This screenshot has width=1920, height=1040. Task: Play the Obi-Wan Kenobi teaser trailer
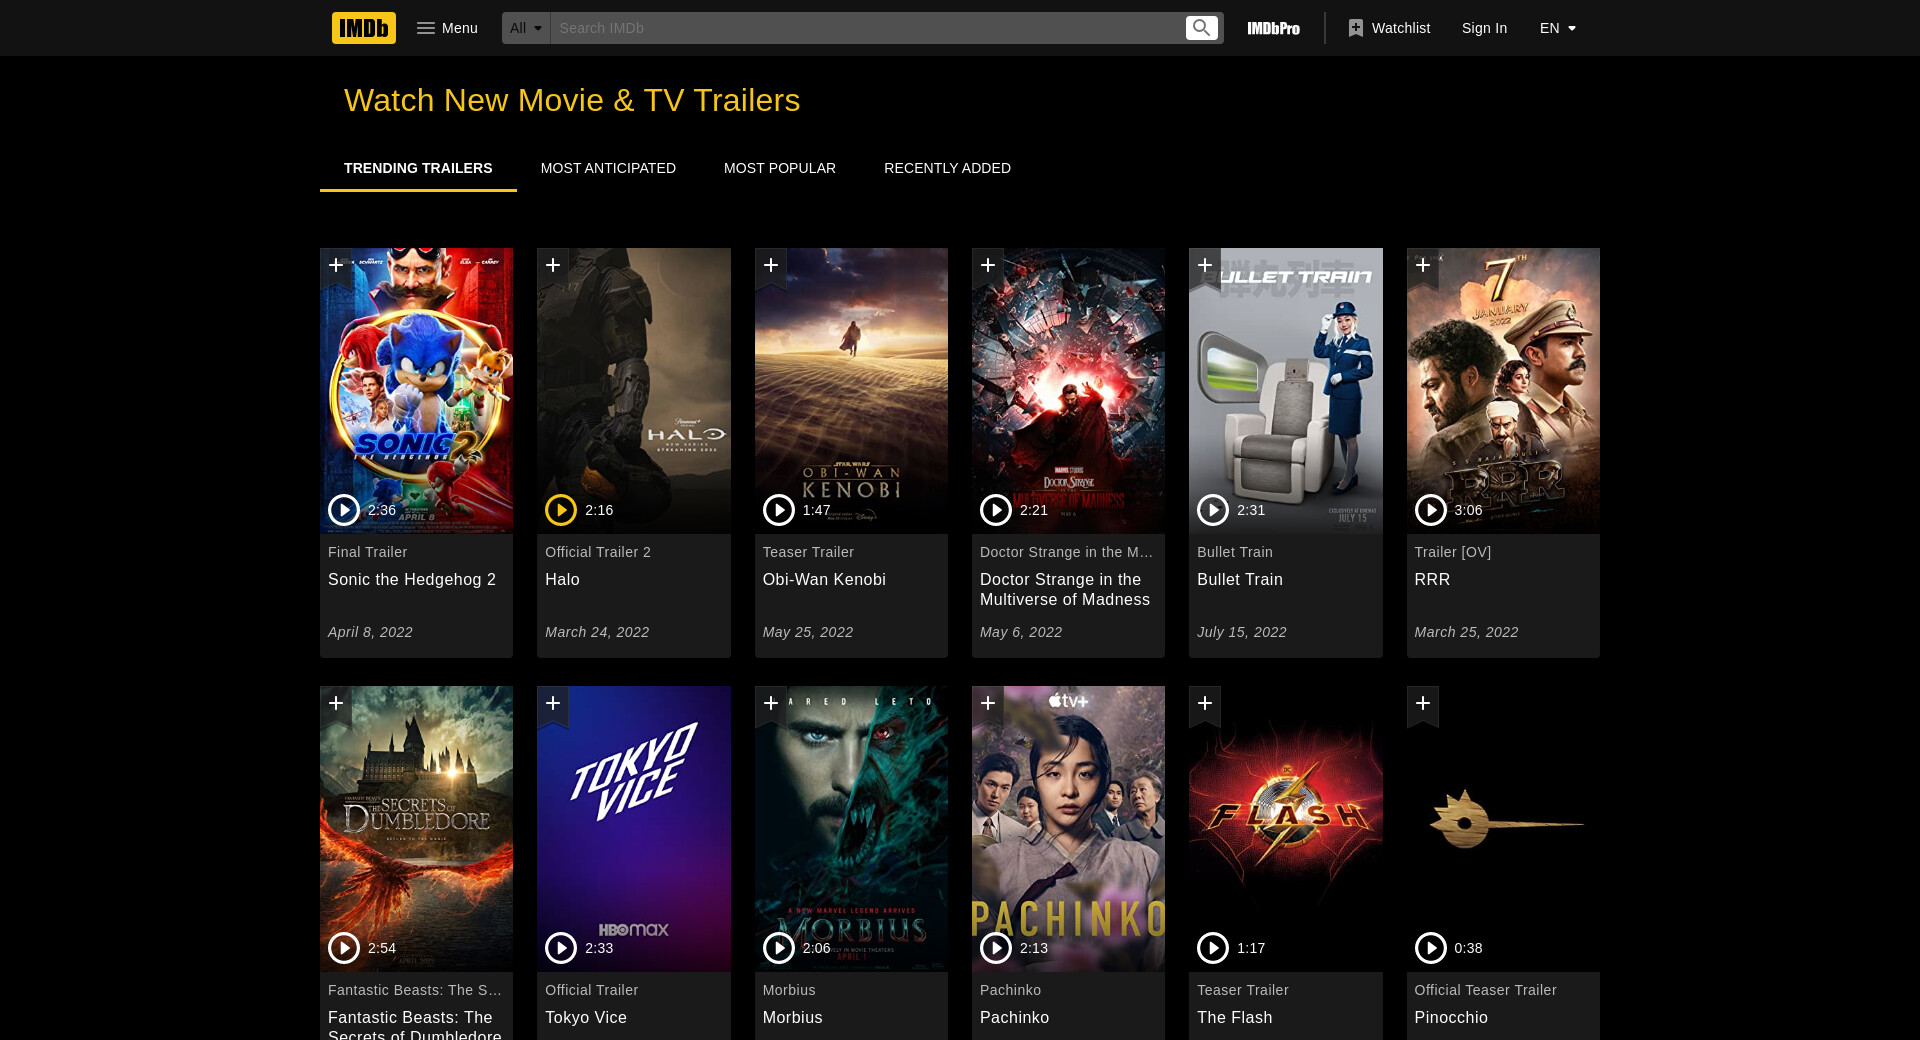point(778,510)
